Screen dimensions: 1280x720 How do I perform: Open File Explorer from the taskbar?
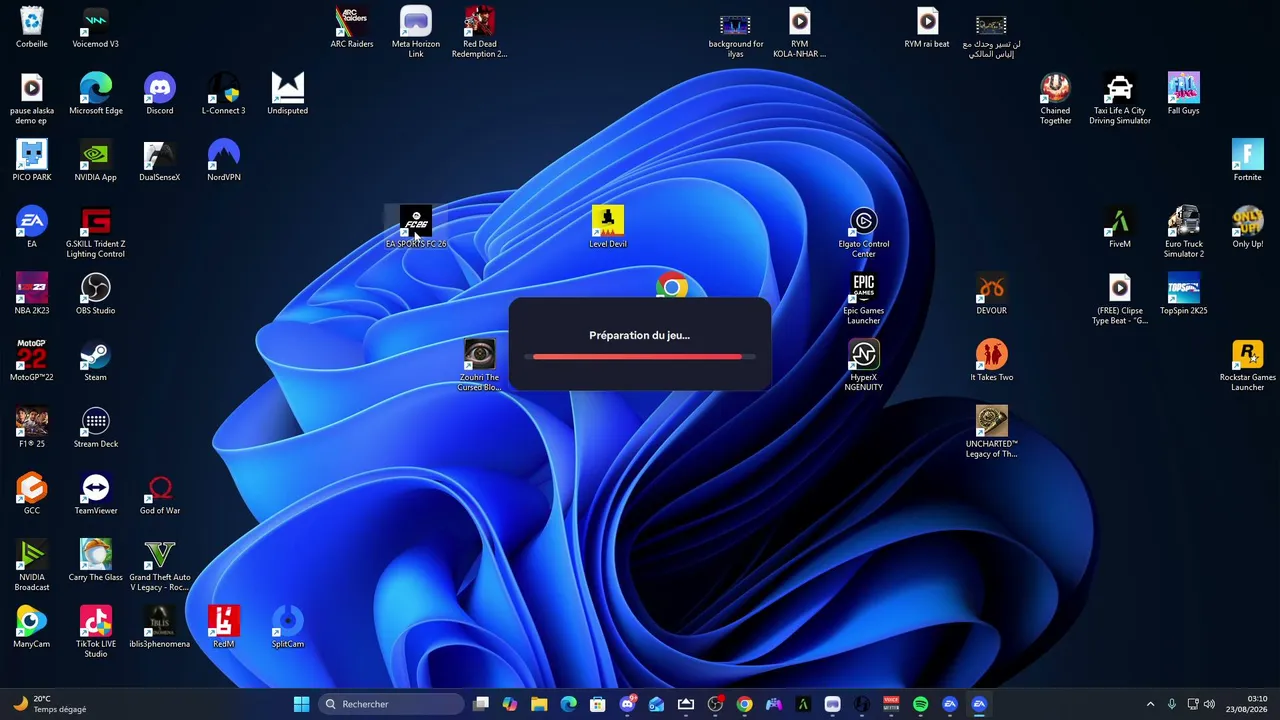(x=539, y=704)
